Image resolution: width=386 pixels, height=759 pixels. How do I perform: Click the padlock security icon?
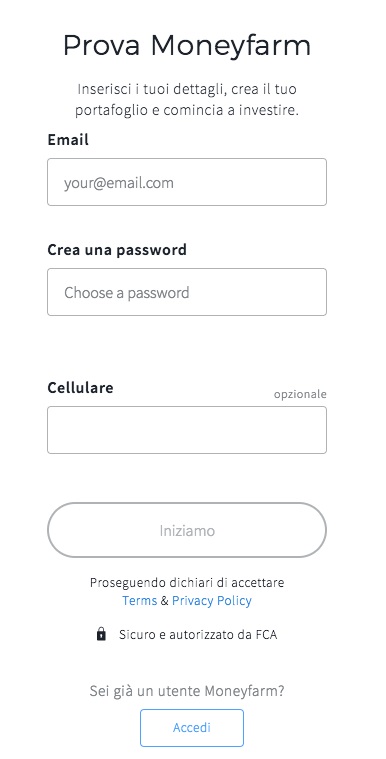[x=101, y=634]
